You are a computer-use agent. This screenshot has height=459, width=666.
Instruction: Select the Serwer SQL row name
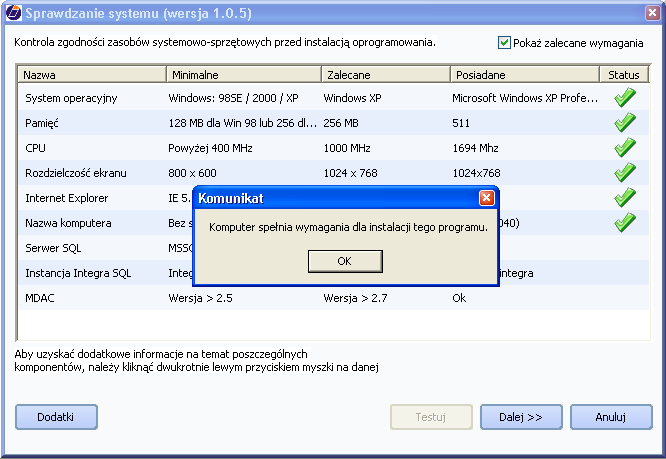click(53, 248)
